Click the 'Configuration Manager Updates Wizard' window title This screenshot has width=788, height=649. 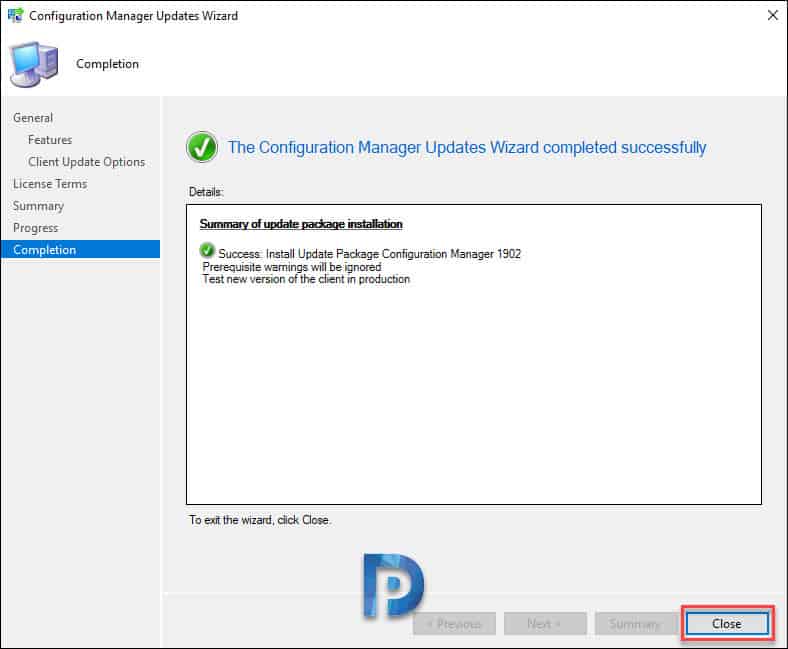[x=133, y=16]
